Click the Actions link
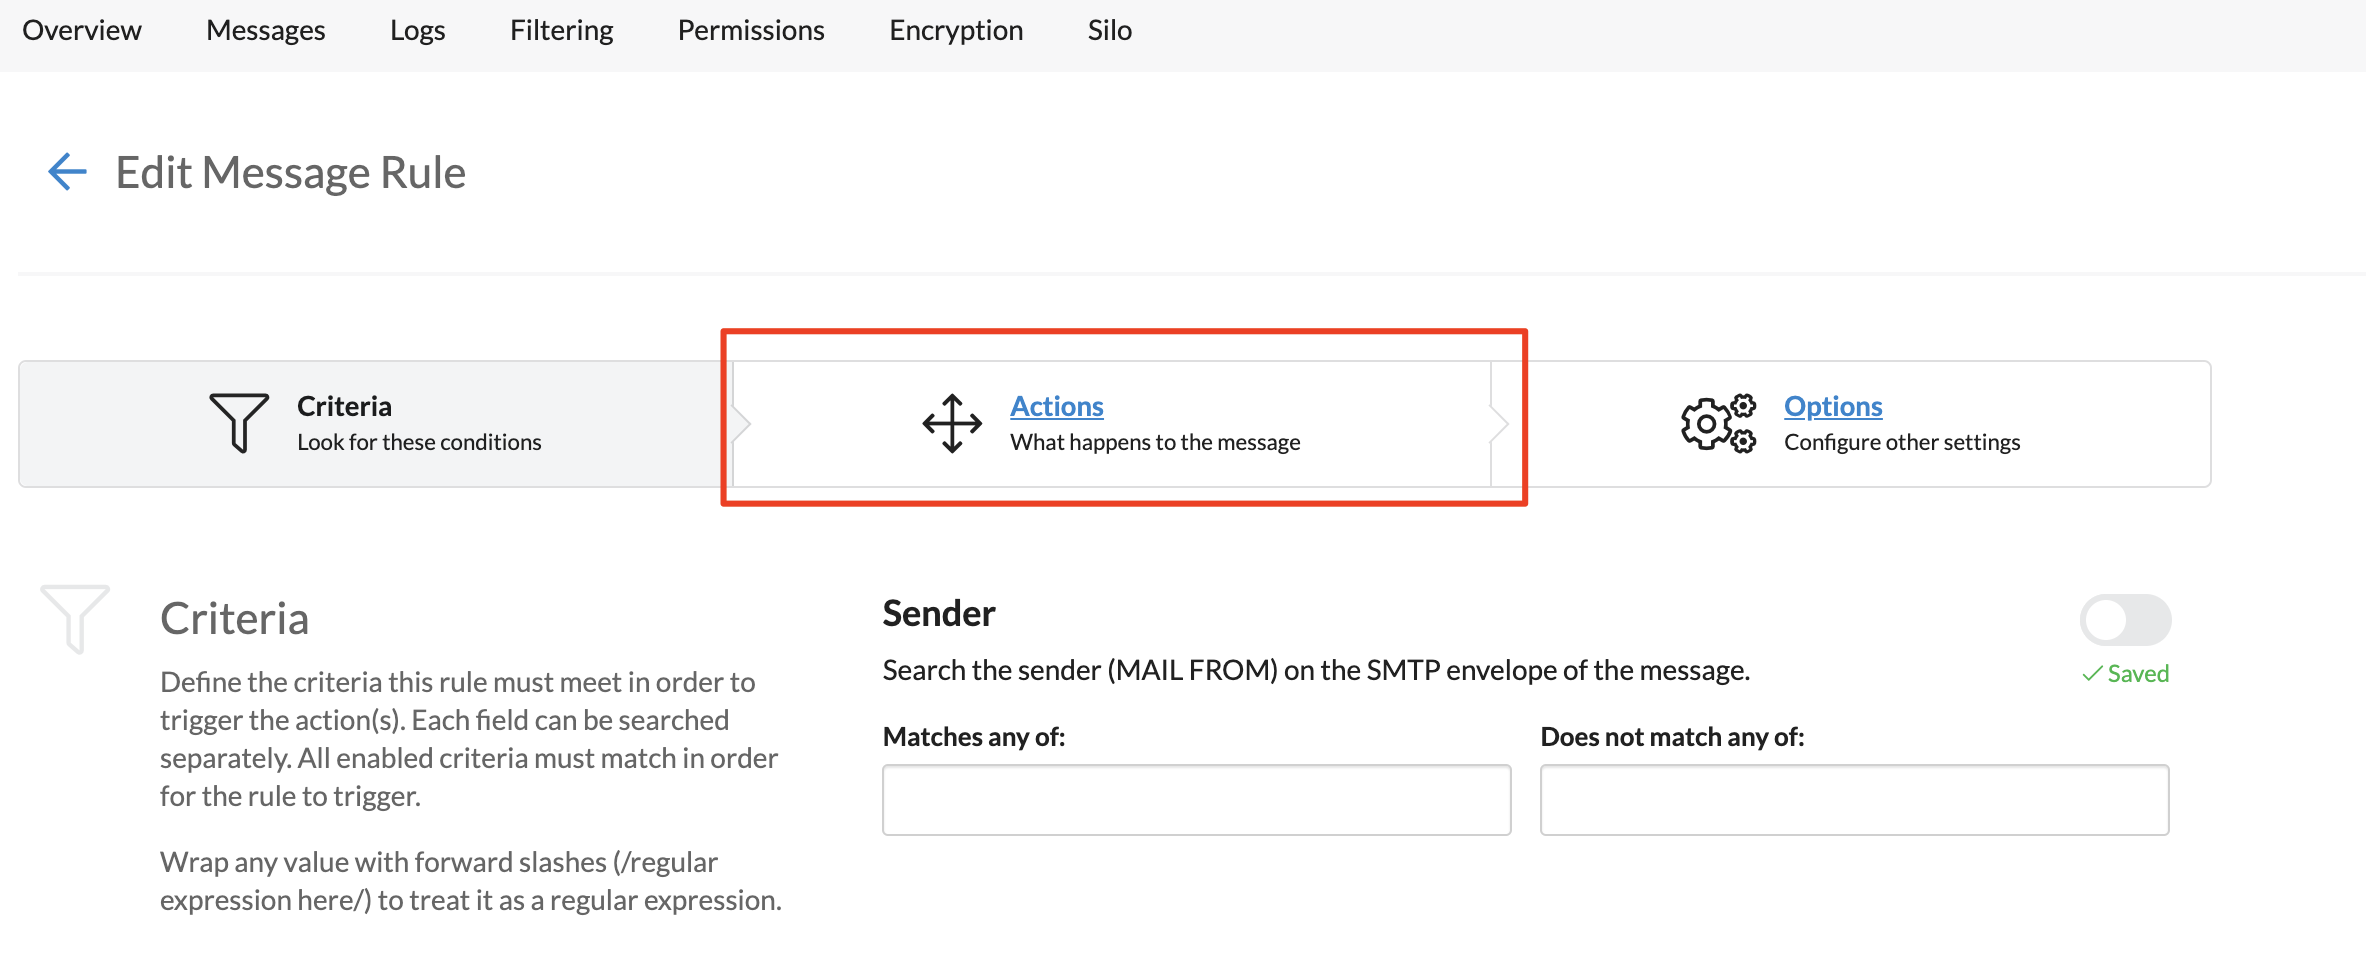The height and width of the screenshot is (958, 2366). (1056, 406)
